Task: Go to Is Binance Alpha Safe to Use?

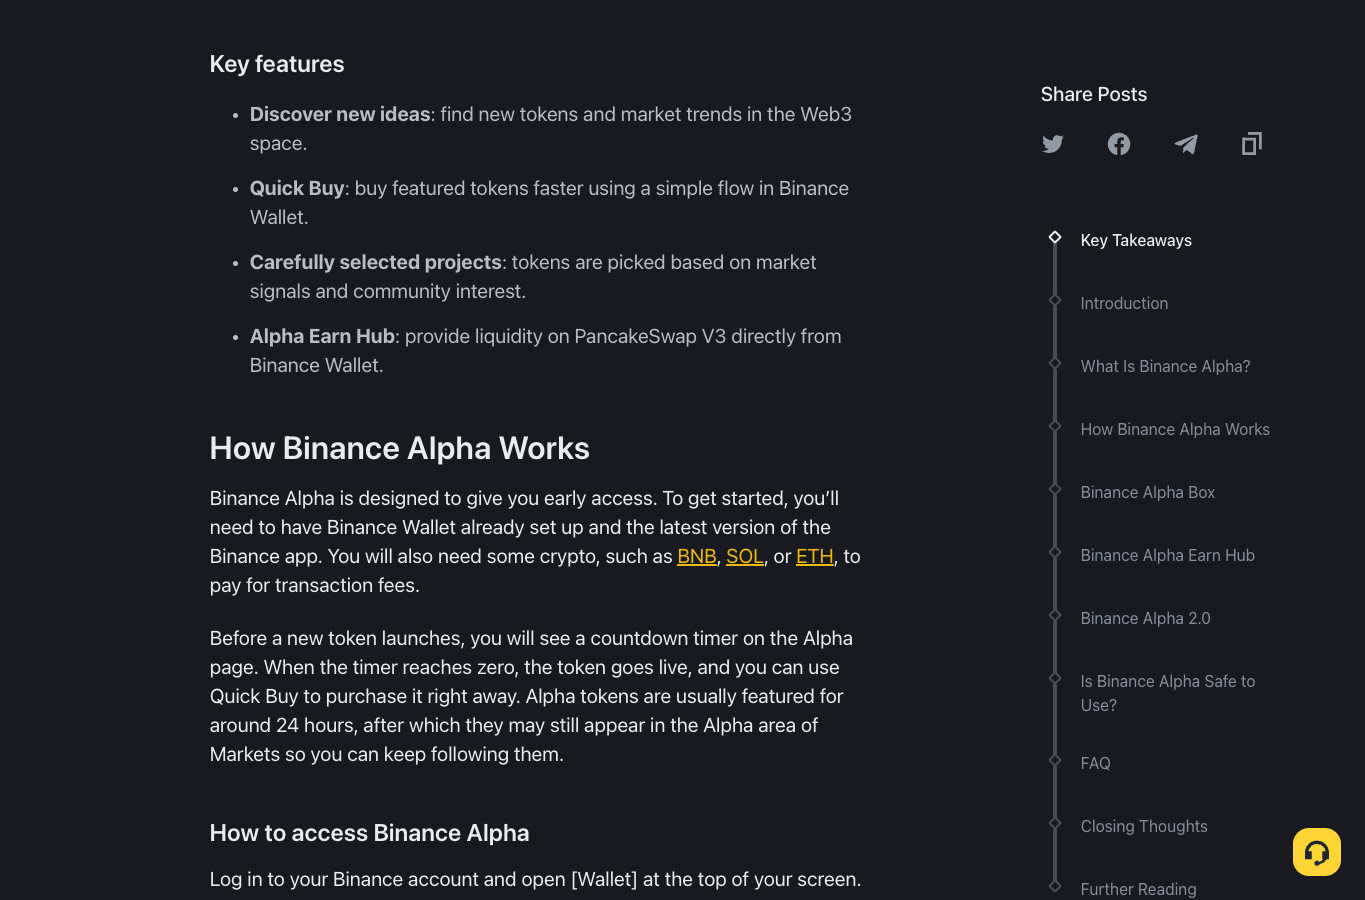Action: tap(1168, 693)
